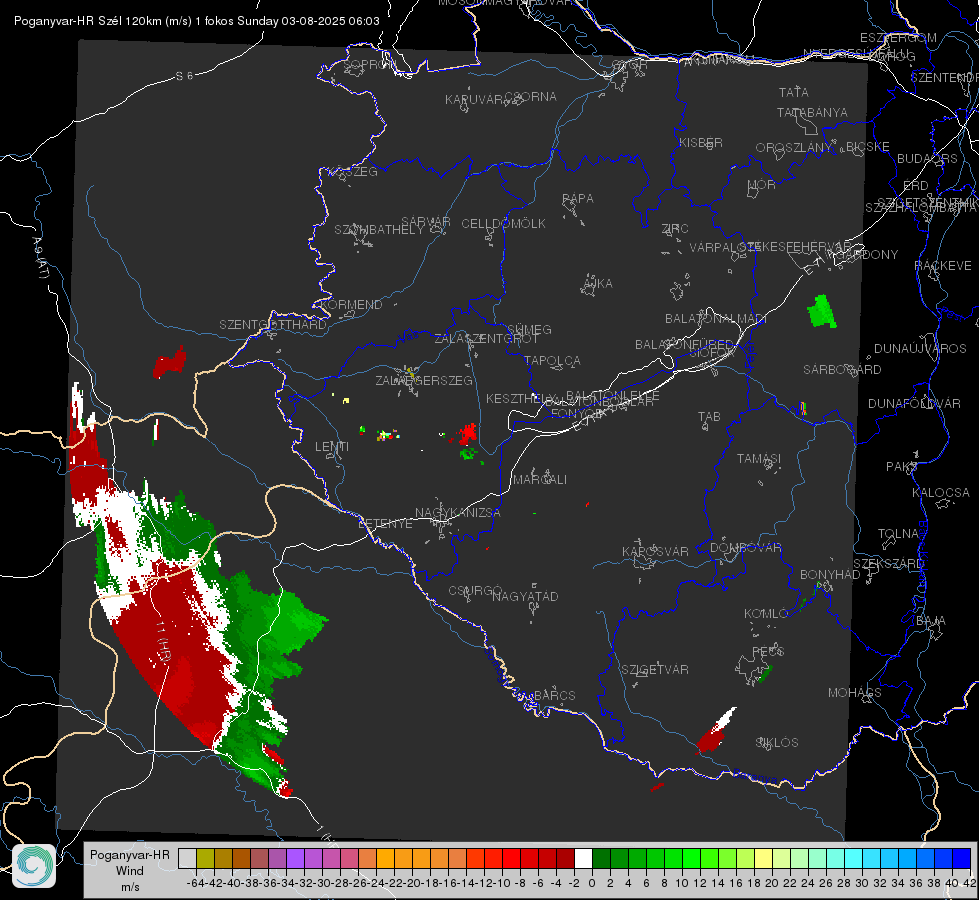Select the CELLDÖMÖLK label
Image resolution: width=979 pixels, height=900 pixels.
pyautogui.click(x=503, y=223)
